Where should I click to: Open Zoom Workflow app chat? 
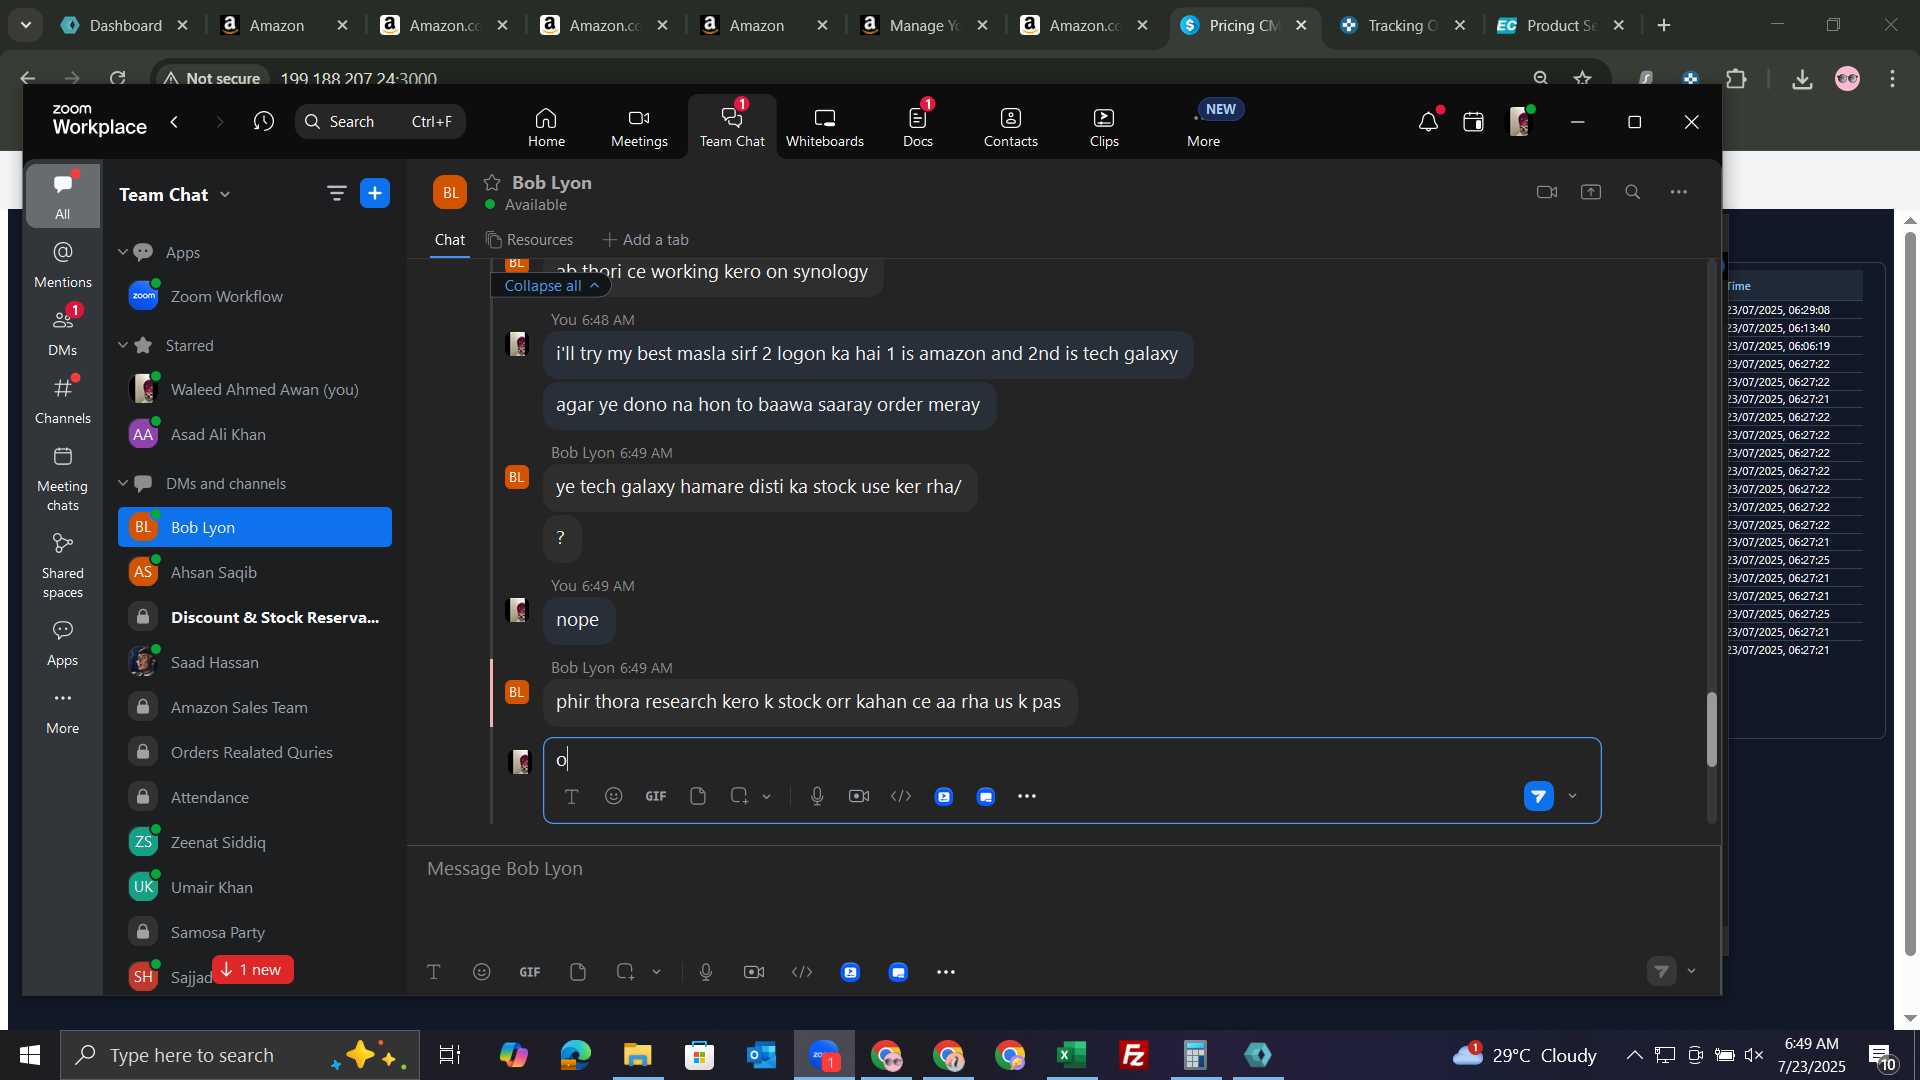[255, 296]
